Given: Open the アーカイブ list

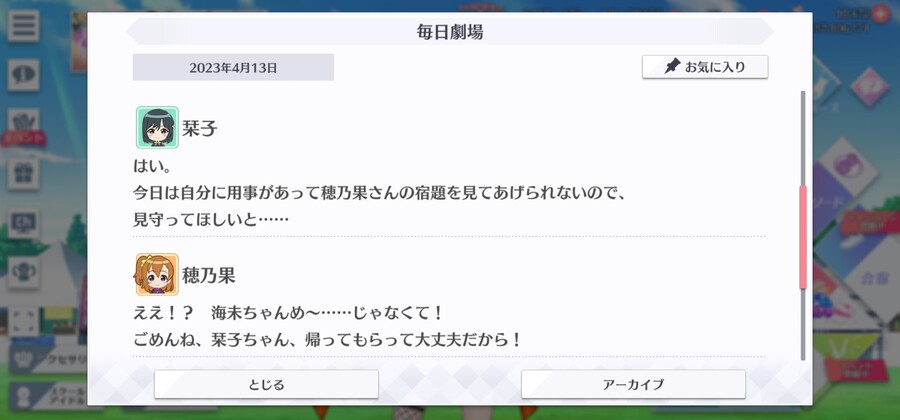Looking at the screenshot, I should [x=633, y=384].
